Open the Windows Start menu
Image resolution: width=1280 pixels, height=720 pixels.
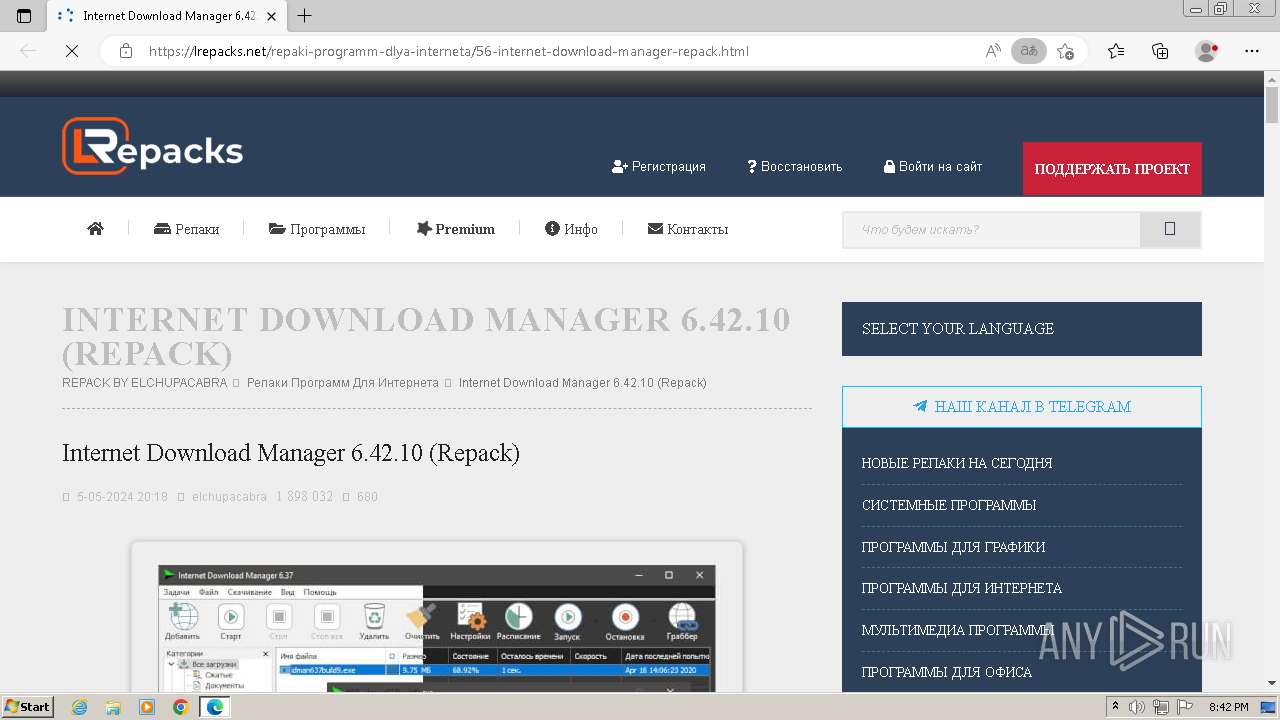[28, 707]
